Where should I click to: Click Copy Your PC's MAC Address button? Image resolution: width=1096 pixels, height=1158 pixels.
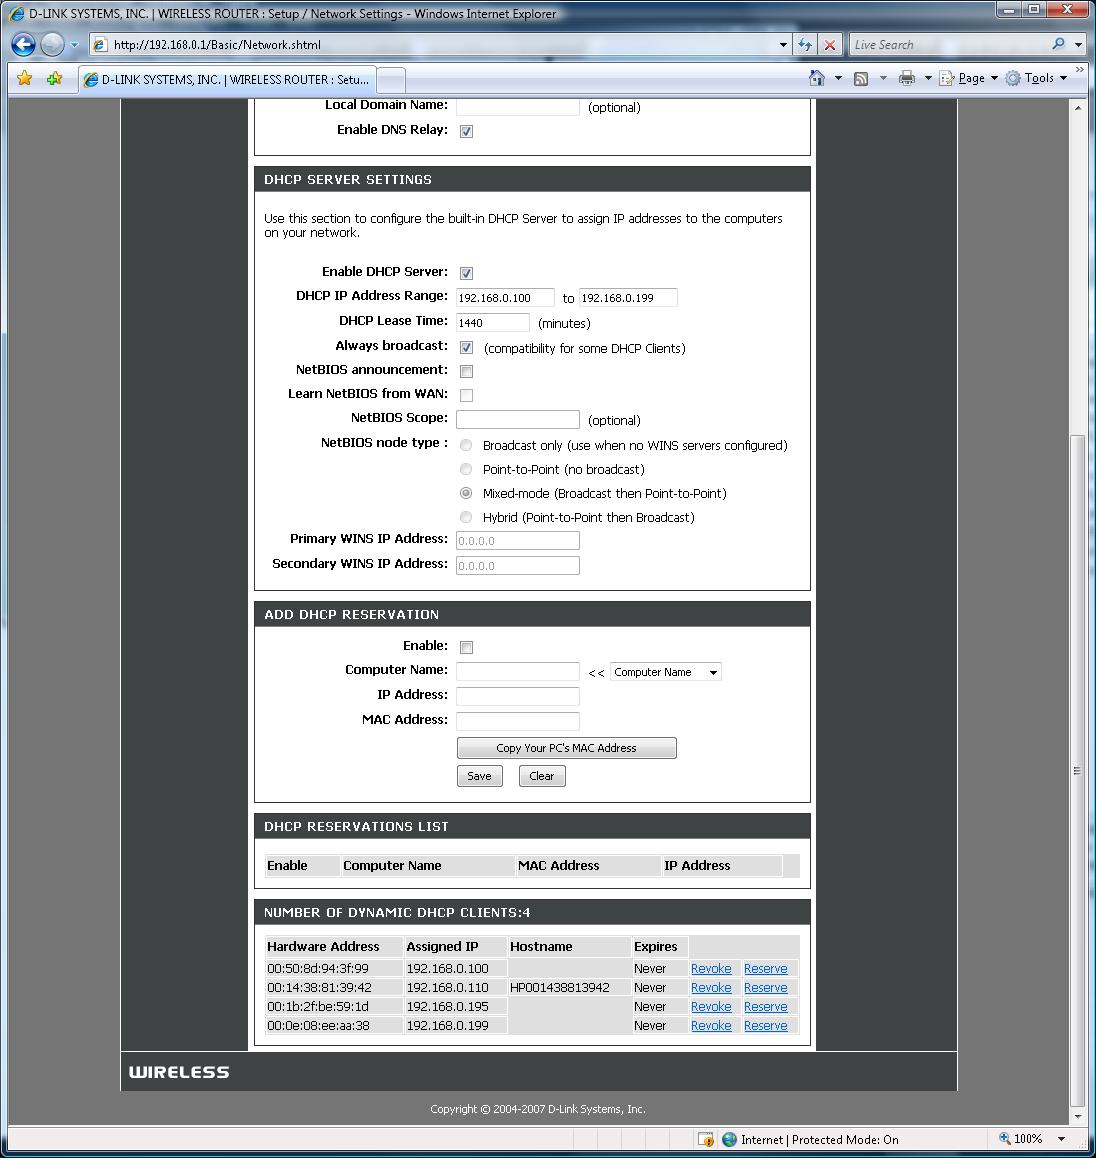[566, 748]
